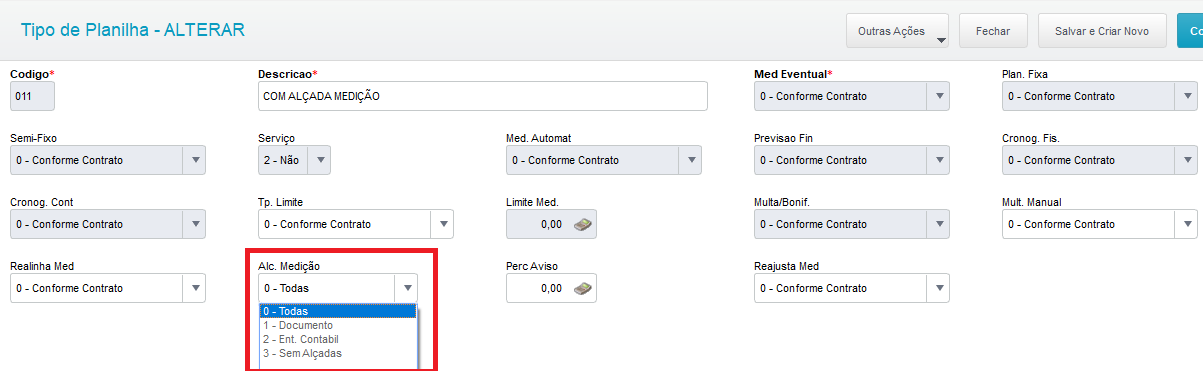1203x371 pixels.
Task: Open Med Eventual dropdown
Action: pyautogui.click(x=938, y=96)
